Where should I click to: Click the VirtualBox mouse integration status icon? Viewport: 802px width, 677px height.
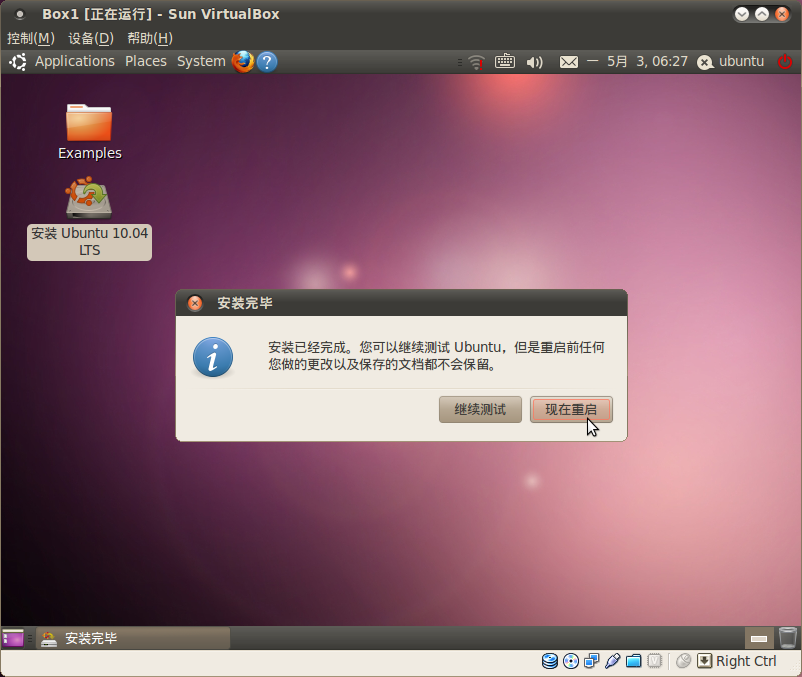(683, 661)
